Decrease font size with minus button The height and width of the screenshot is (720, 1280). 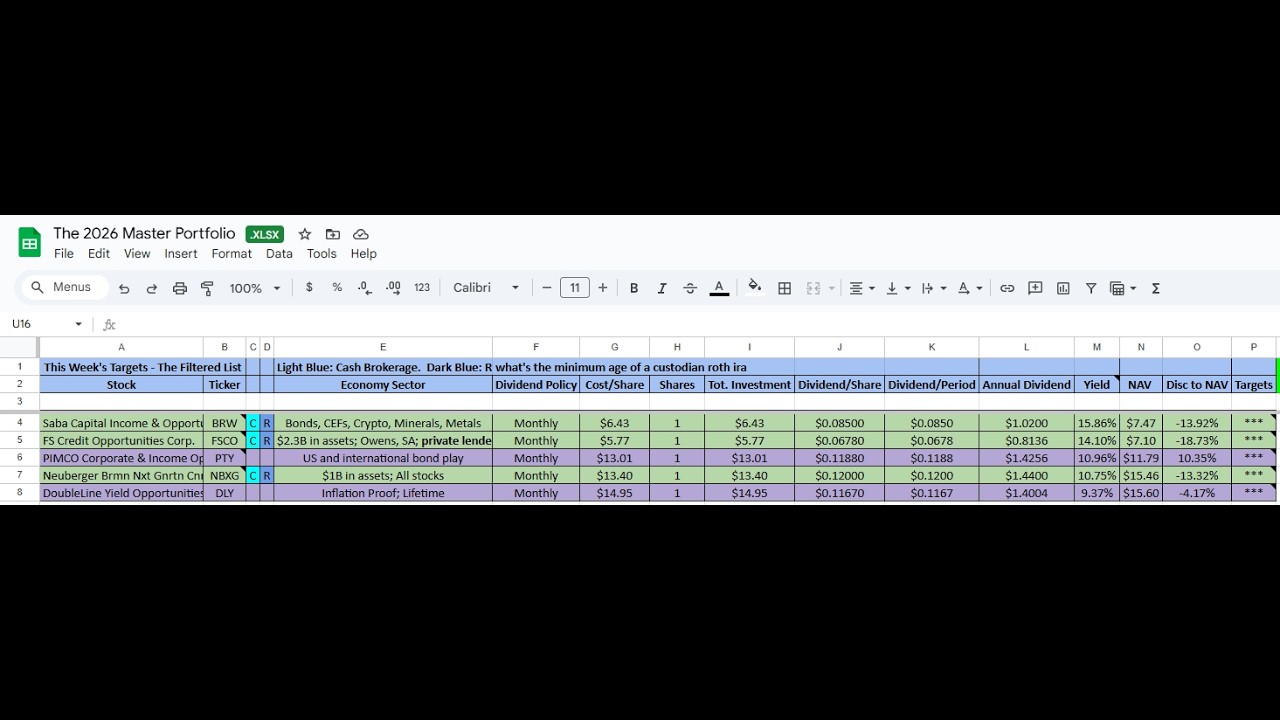coord(547,288)
